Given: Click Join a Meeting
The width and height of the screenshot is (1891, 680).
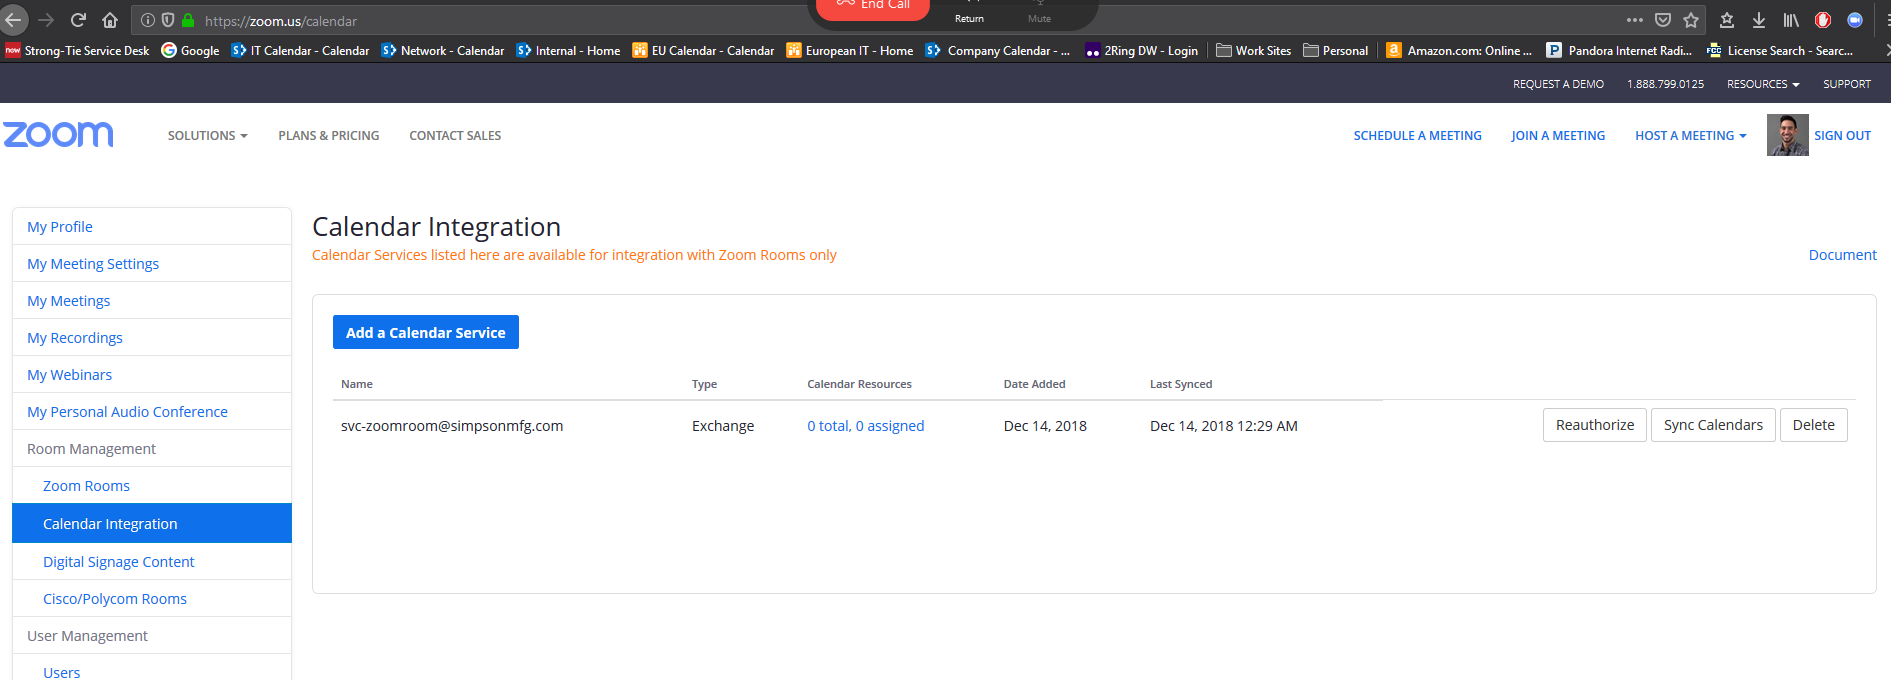Looking at the screenshot, I should coord(1558,136).
